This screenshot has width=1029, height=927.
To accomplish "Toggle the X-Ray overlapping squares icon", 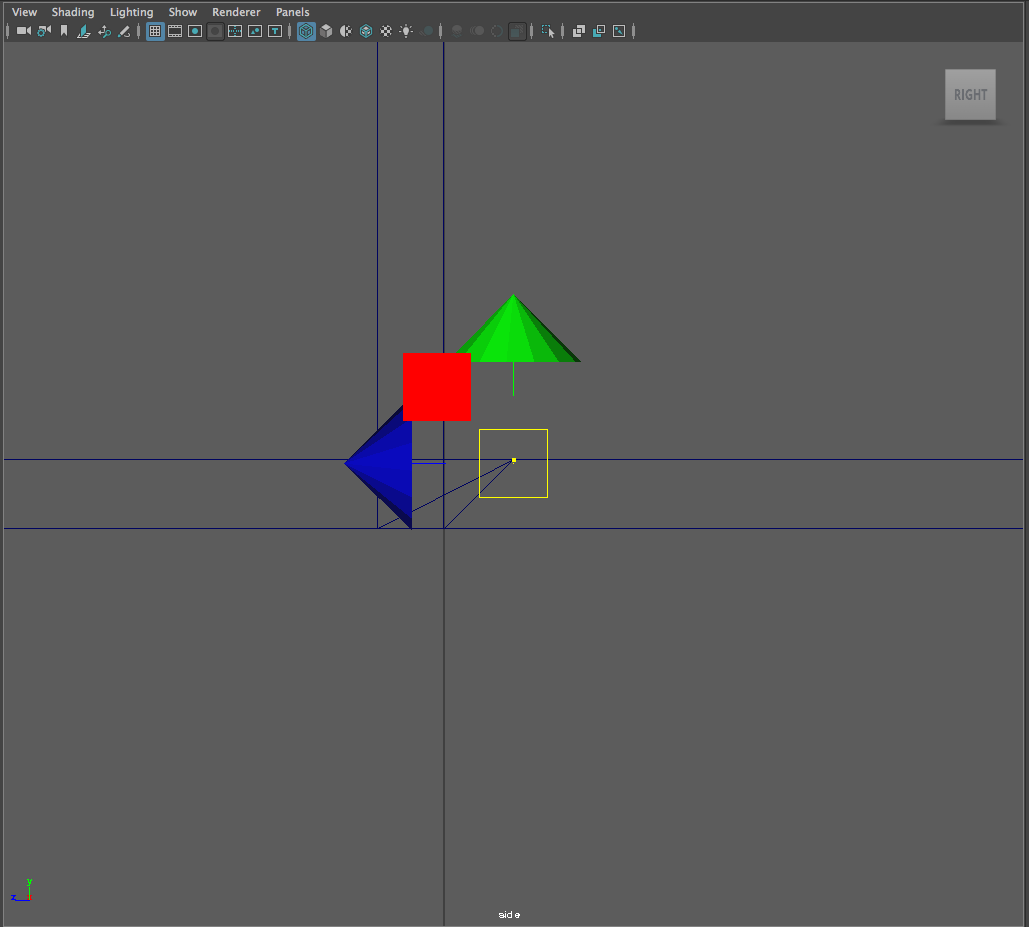I will tap(579, 31).
